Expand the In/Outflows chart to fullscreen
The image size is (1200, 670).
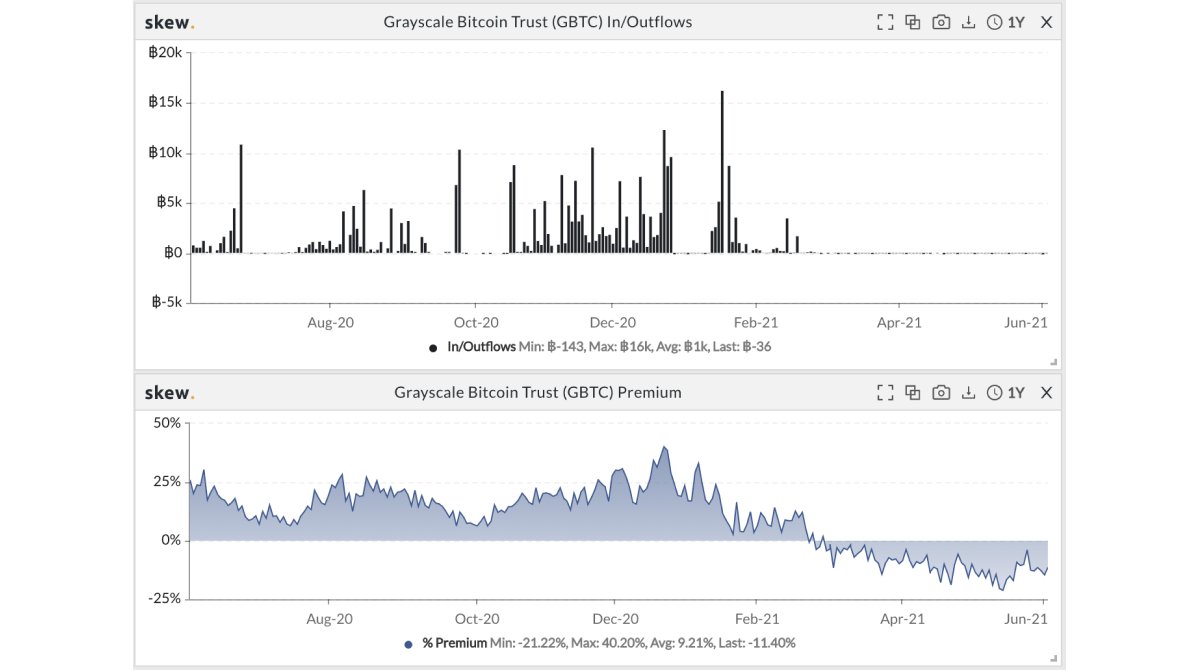[x=885, y=21]
